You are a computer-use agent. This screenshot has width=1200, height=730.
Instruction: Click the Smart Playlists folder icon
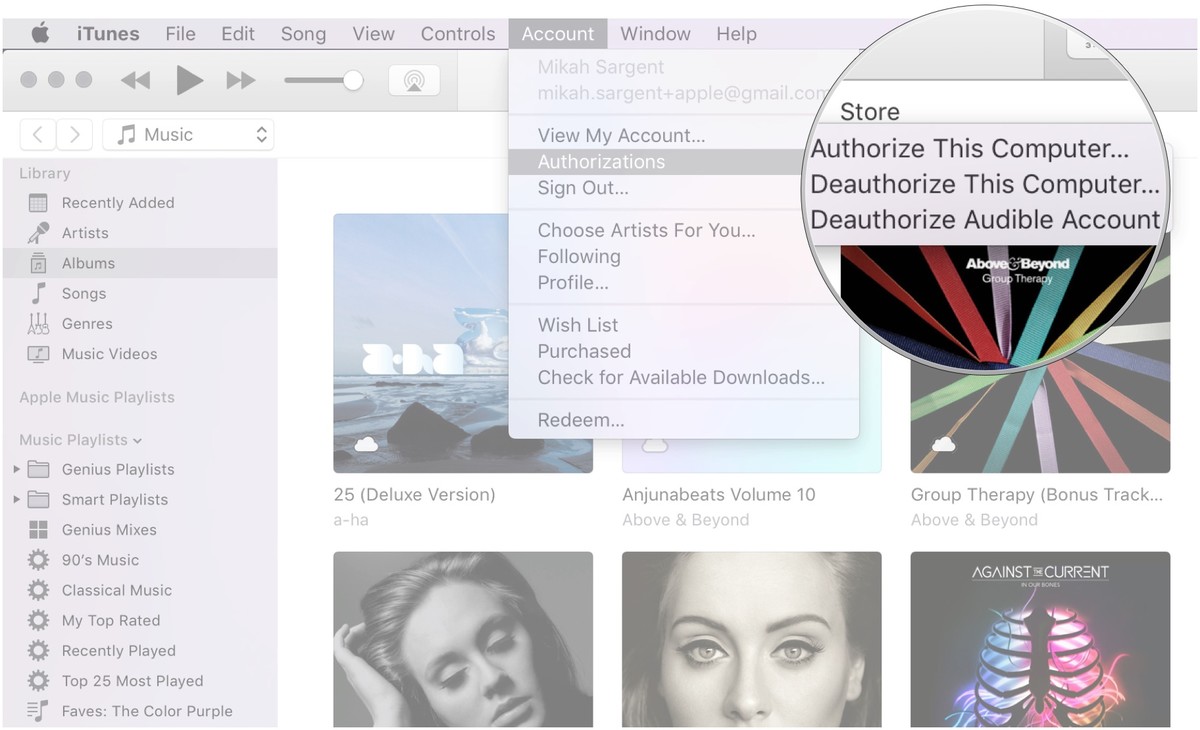coord(38,499)
